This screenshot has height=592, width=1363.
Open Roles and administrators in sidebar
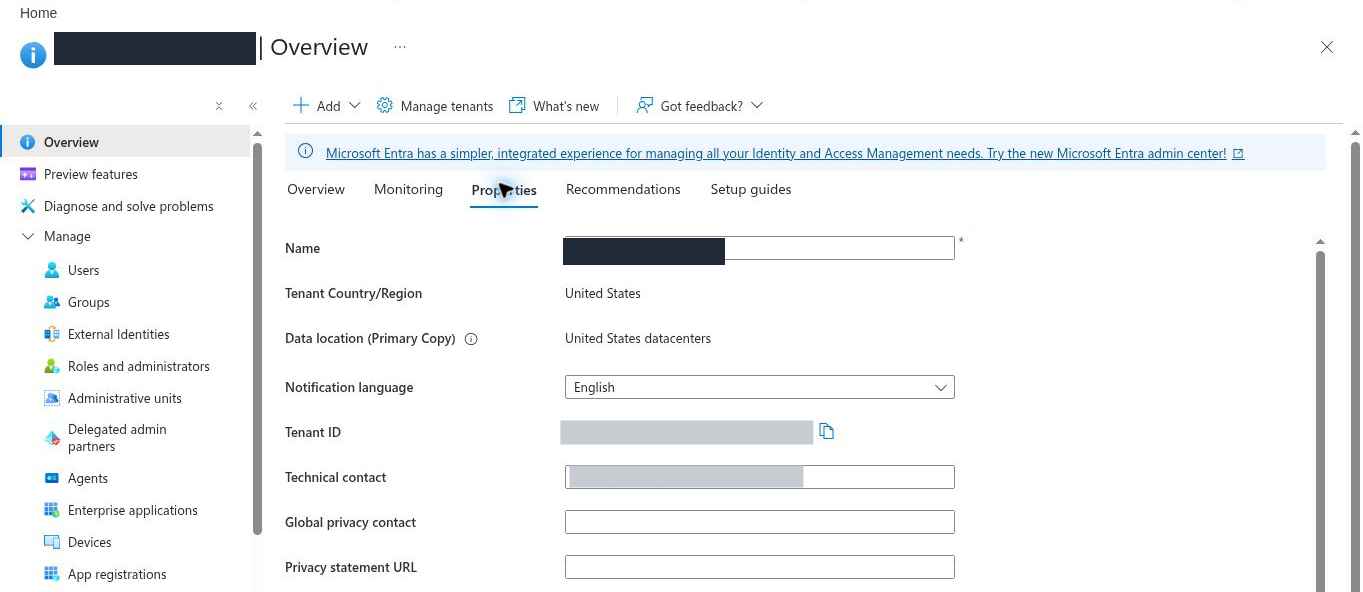click(x=139, y=366)
